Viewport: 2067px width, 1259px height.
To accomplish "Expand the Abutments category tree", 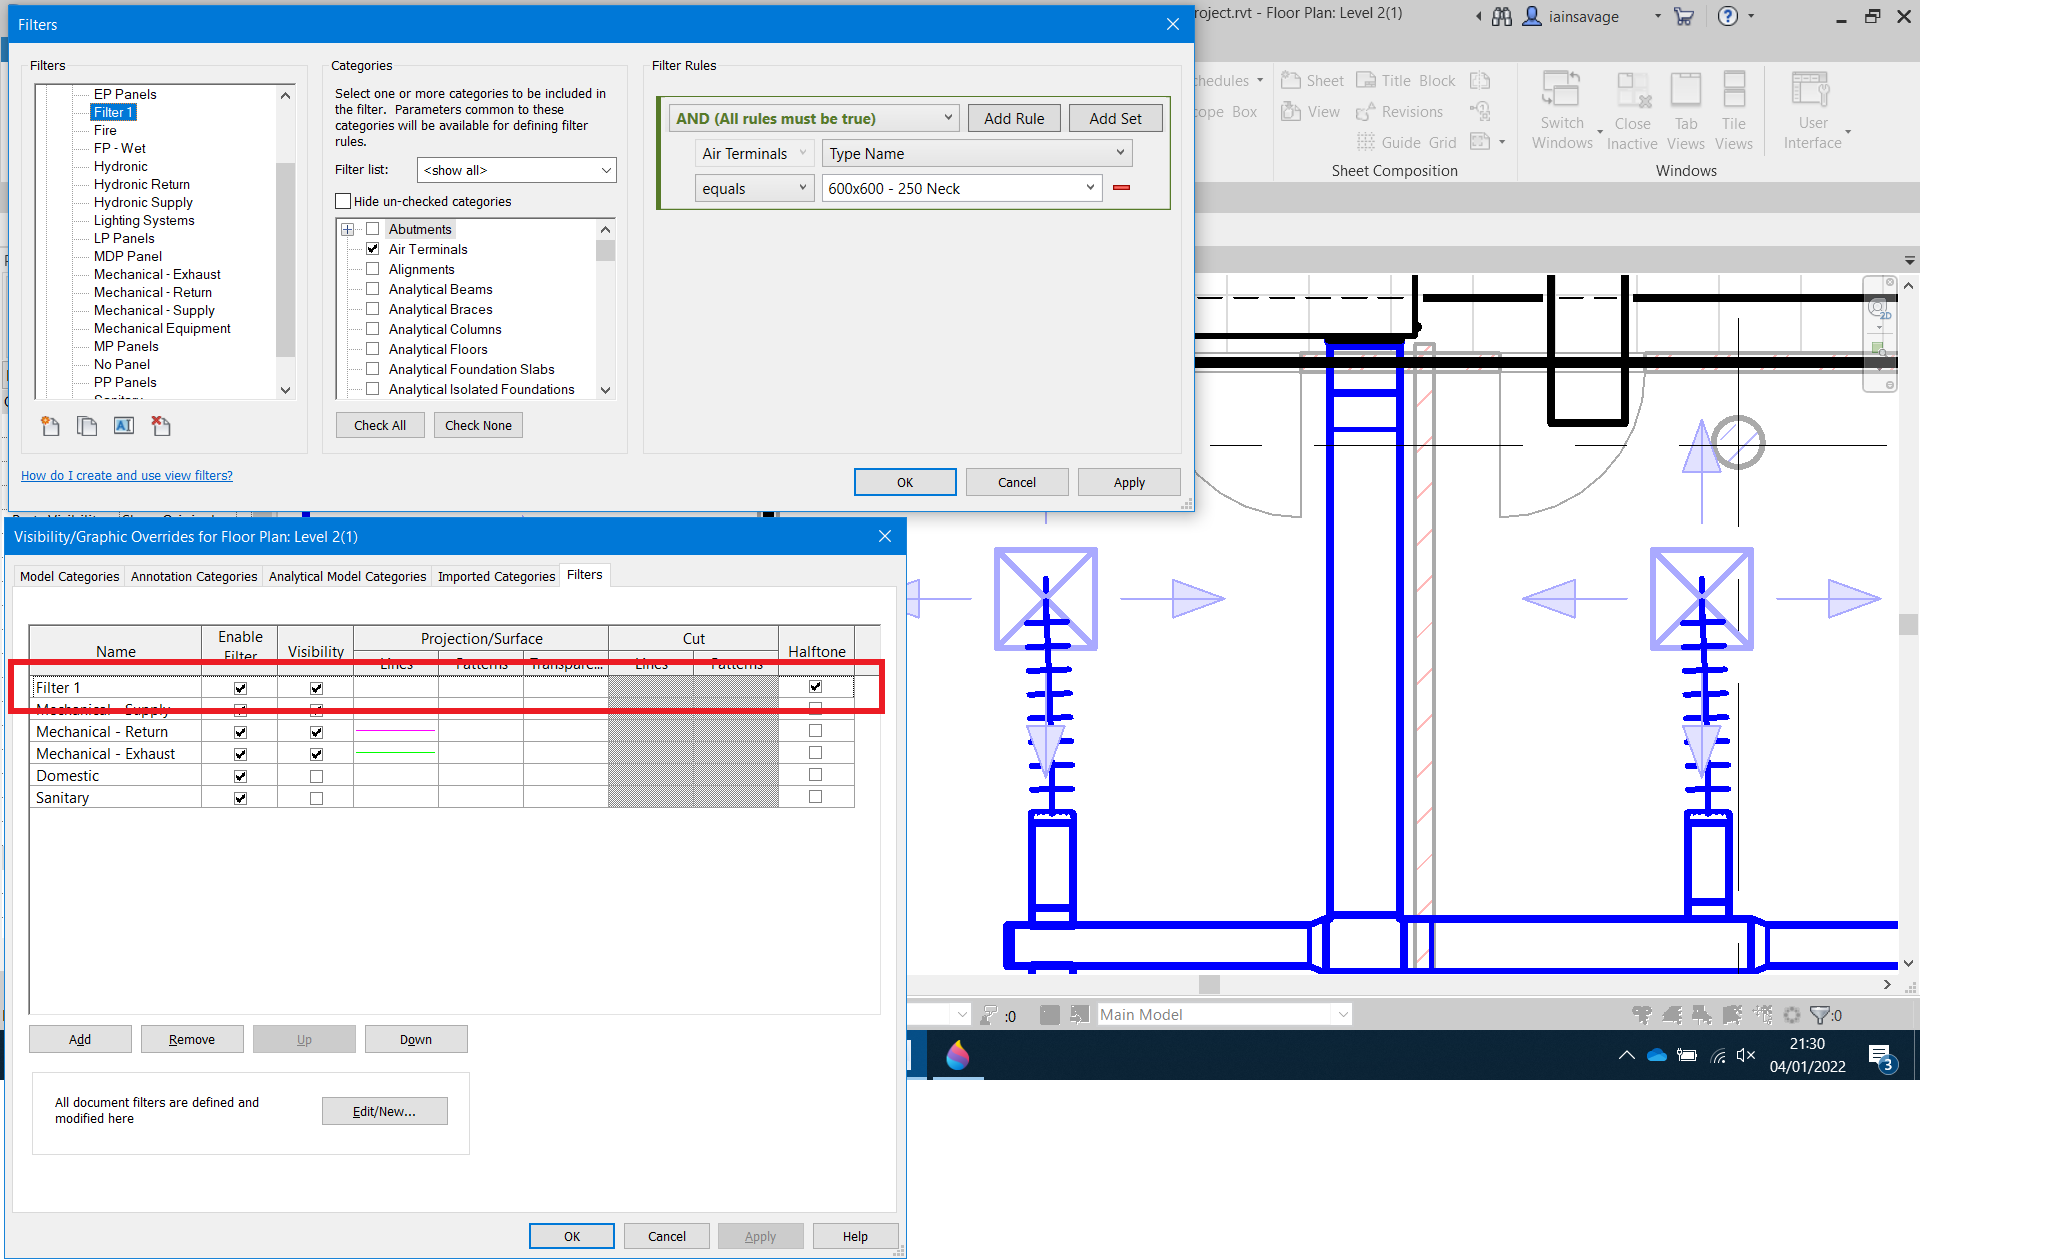I will pyautogui.click(x=347, y=228).
